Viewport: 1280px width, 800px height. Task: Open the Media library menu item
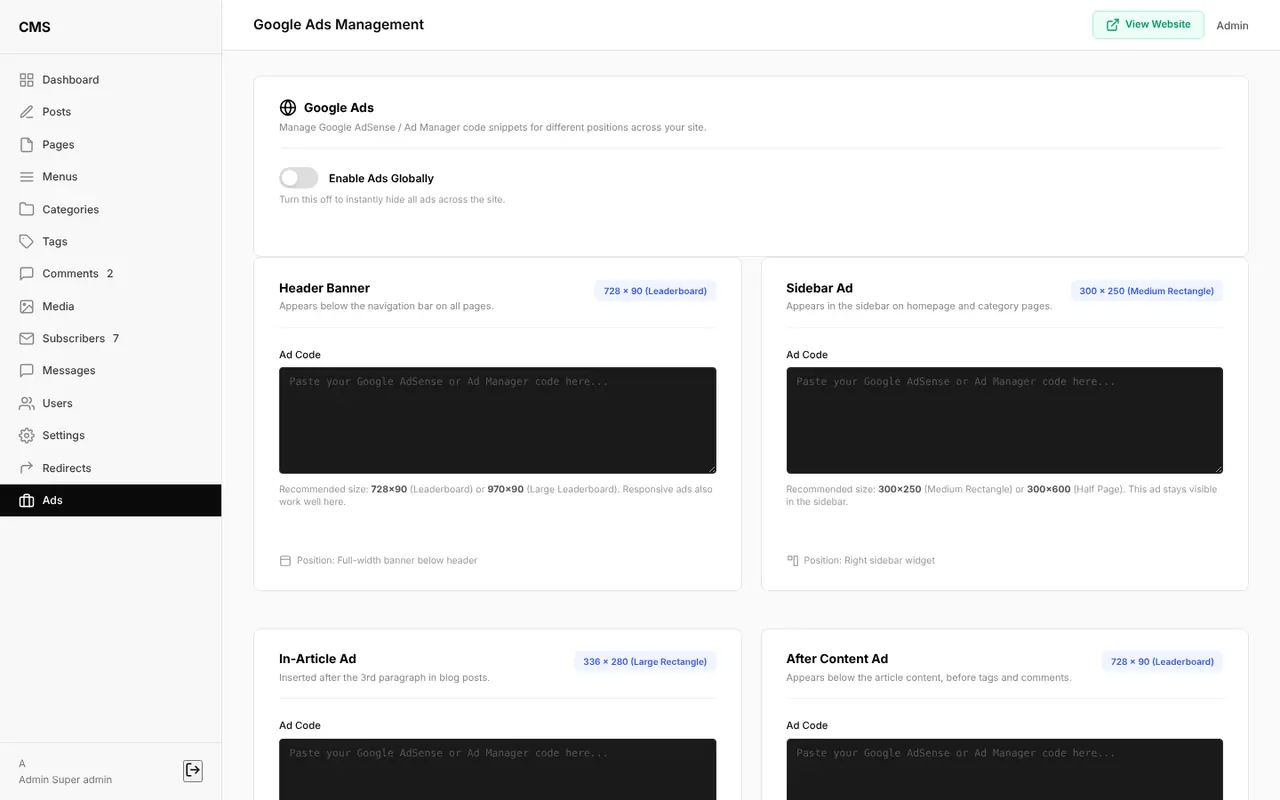pyautogui.click(x=110, y=307)
